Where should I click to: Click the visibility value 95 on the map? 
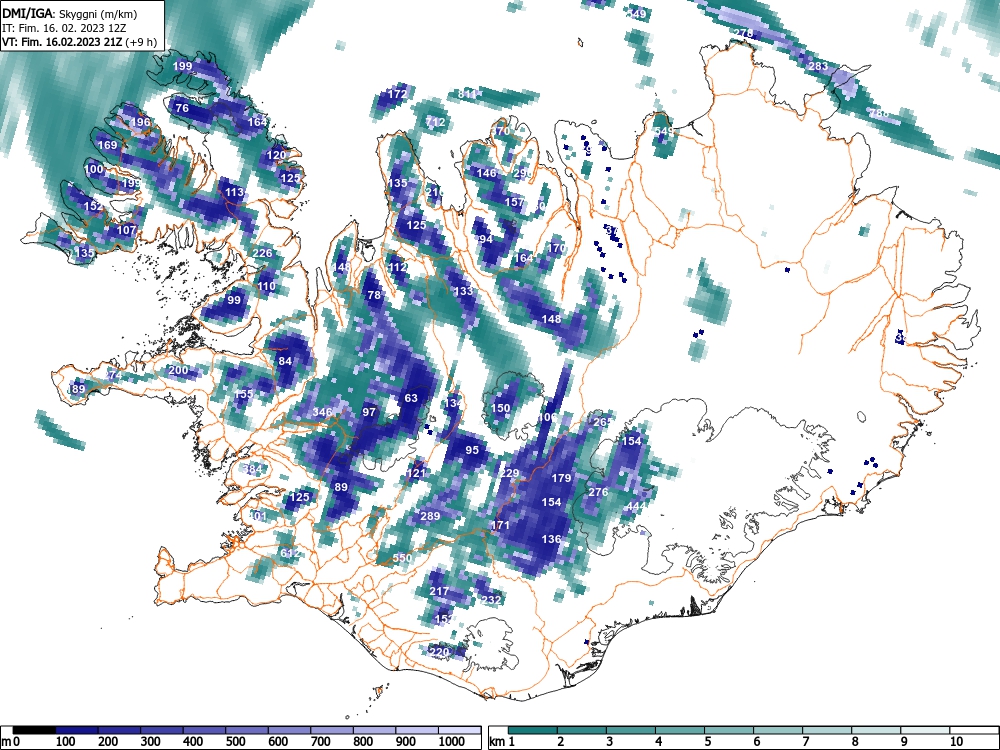pyautogui.click(x=472, y=450)
